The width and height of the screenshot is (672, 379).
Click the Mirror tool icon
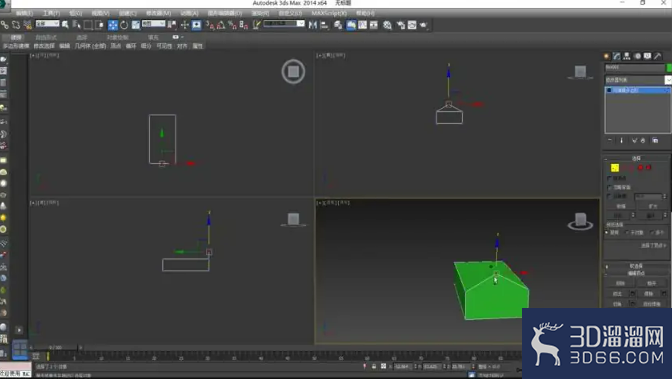click(x=313, y=25)
